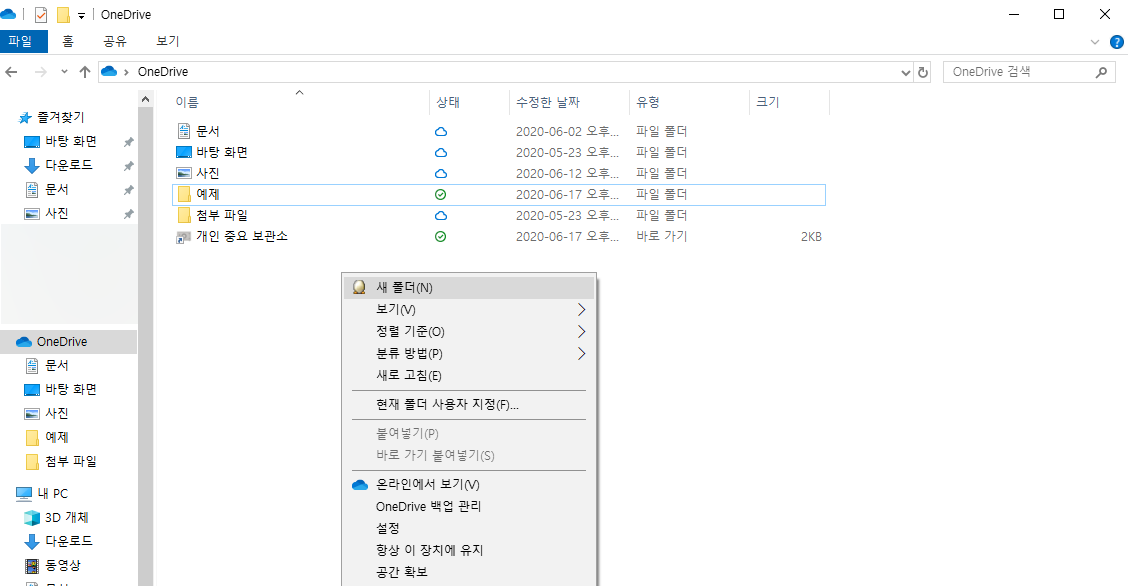This screenshot has width=1142, height=586.
Task: Open 문서 under 즐겨찾기
Action: pyautogui.click(x=56, y=190)
